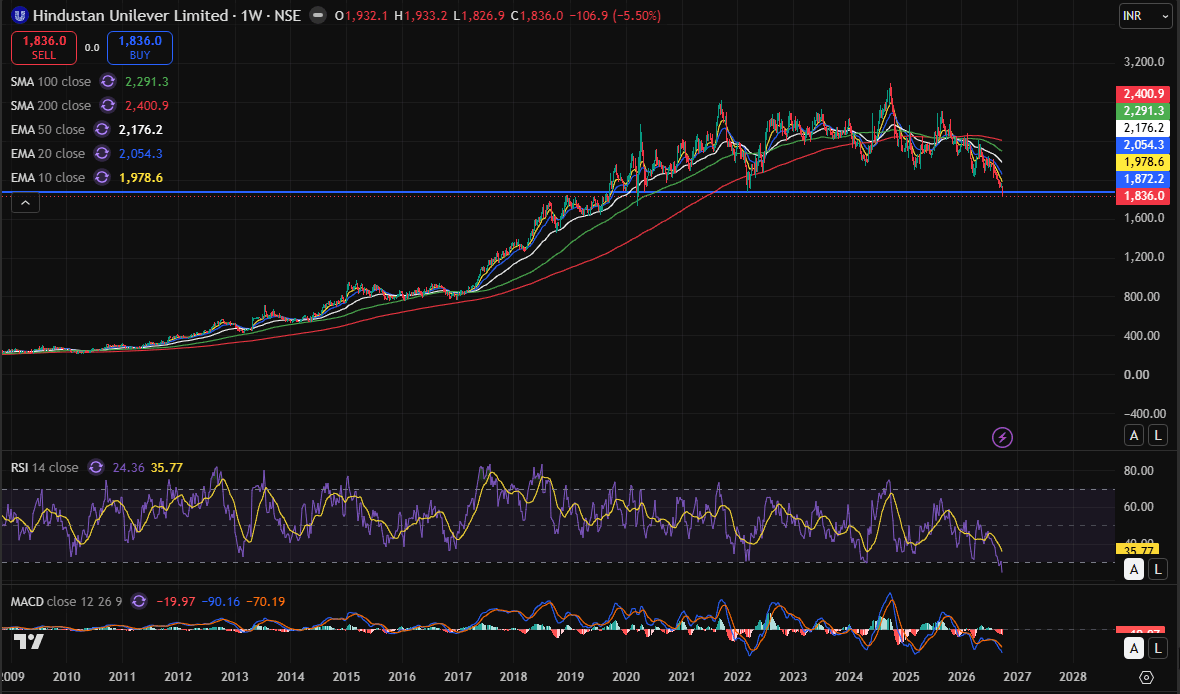Click the RSI indicator refresh icon
The width and height of the screenshot is (1180, 694).
tap(96, 467)
